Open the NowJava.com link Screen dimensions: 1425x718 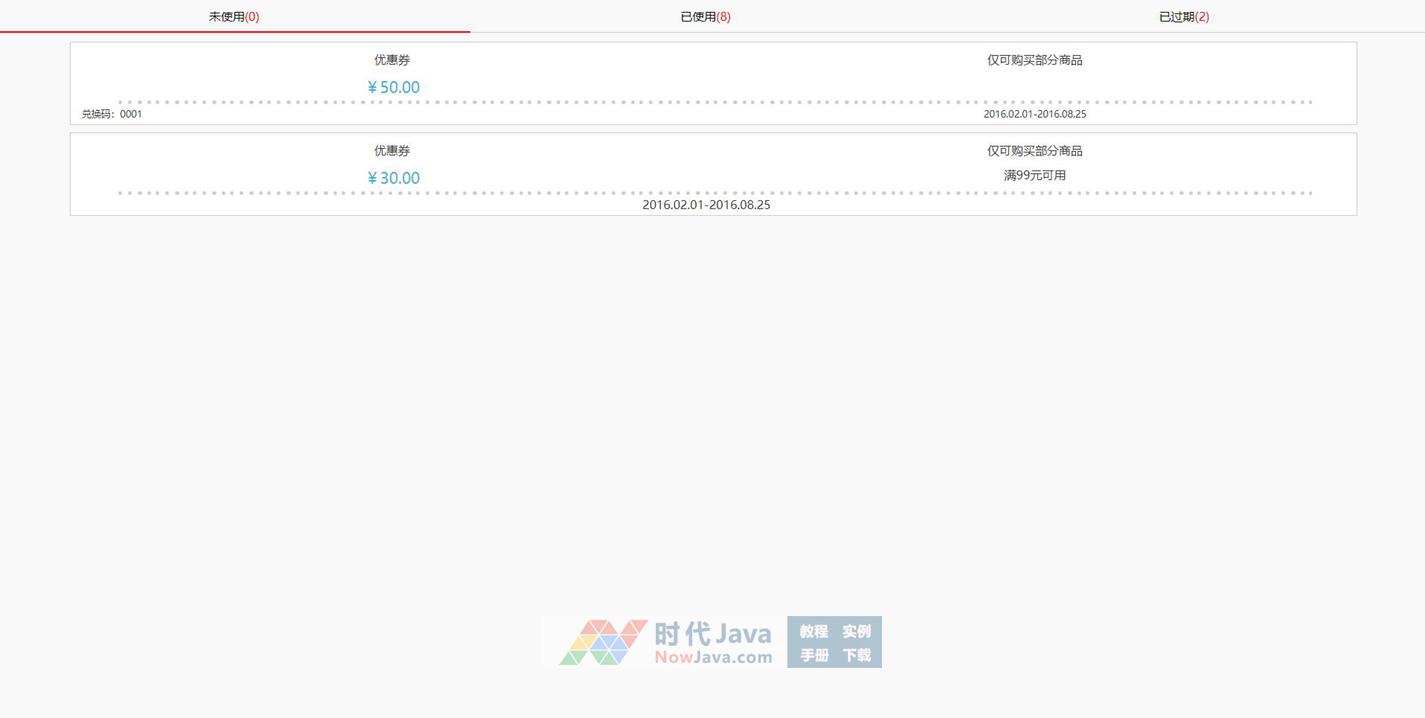(713, 658)
